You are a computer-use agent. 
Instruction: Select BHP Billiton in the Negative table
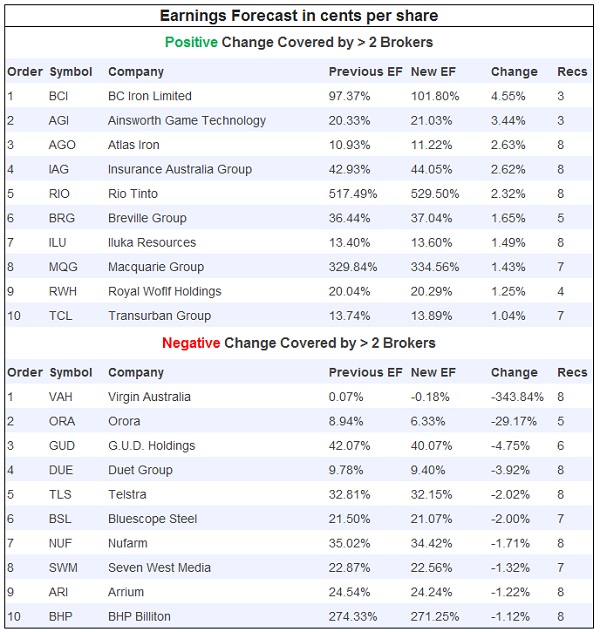139,617
